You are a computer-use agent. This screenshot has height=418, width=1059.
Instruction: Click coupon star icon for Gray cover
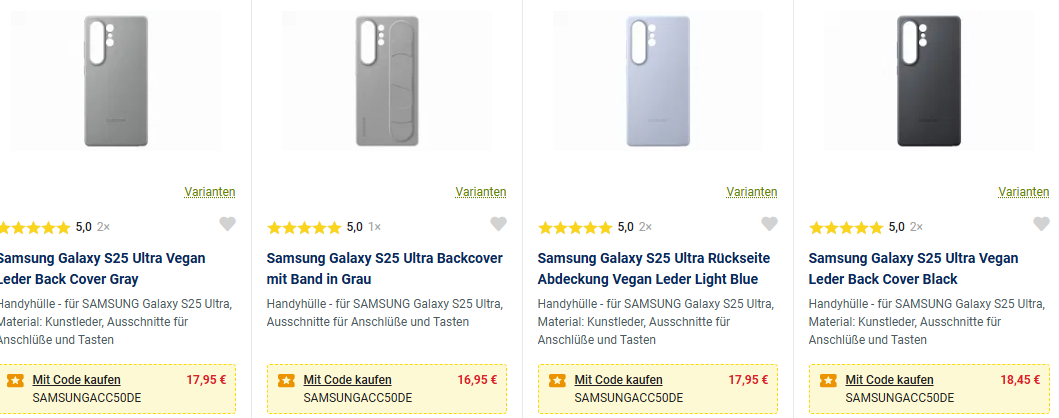click(x=15, y=380)
